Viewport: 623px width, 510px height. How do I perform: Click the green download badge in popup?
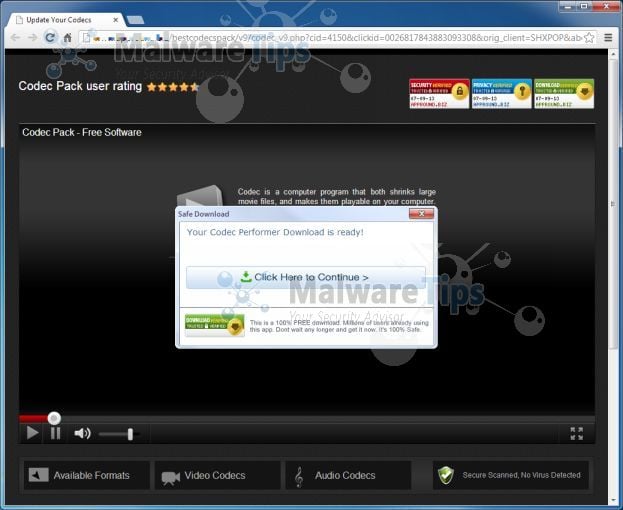215,325
